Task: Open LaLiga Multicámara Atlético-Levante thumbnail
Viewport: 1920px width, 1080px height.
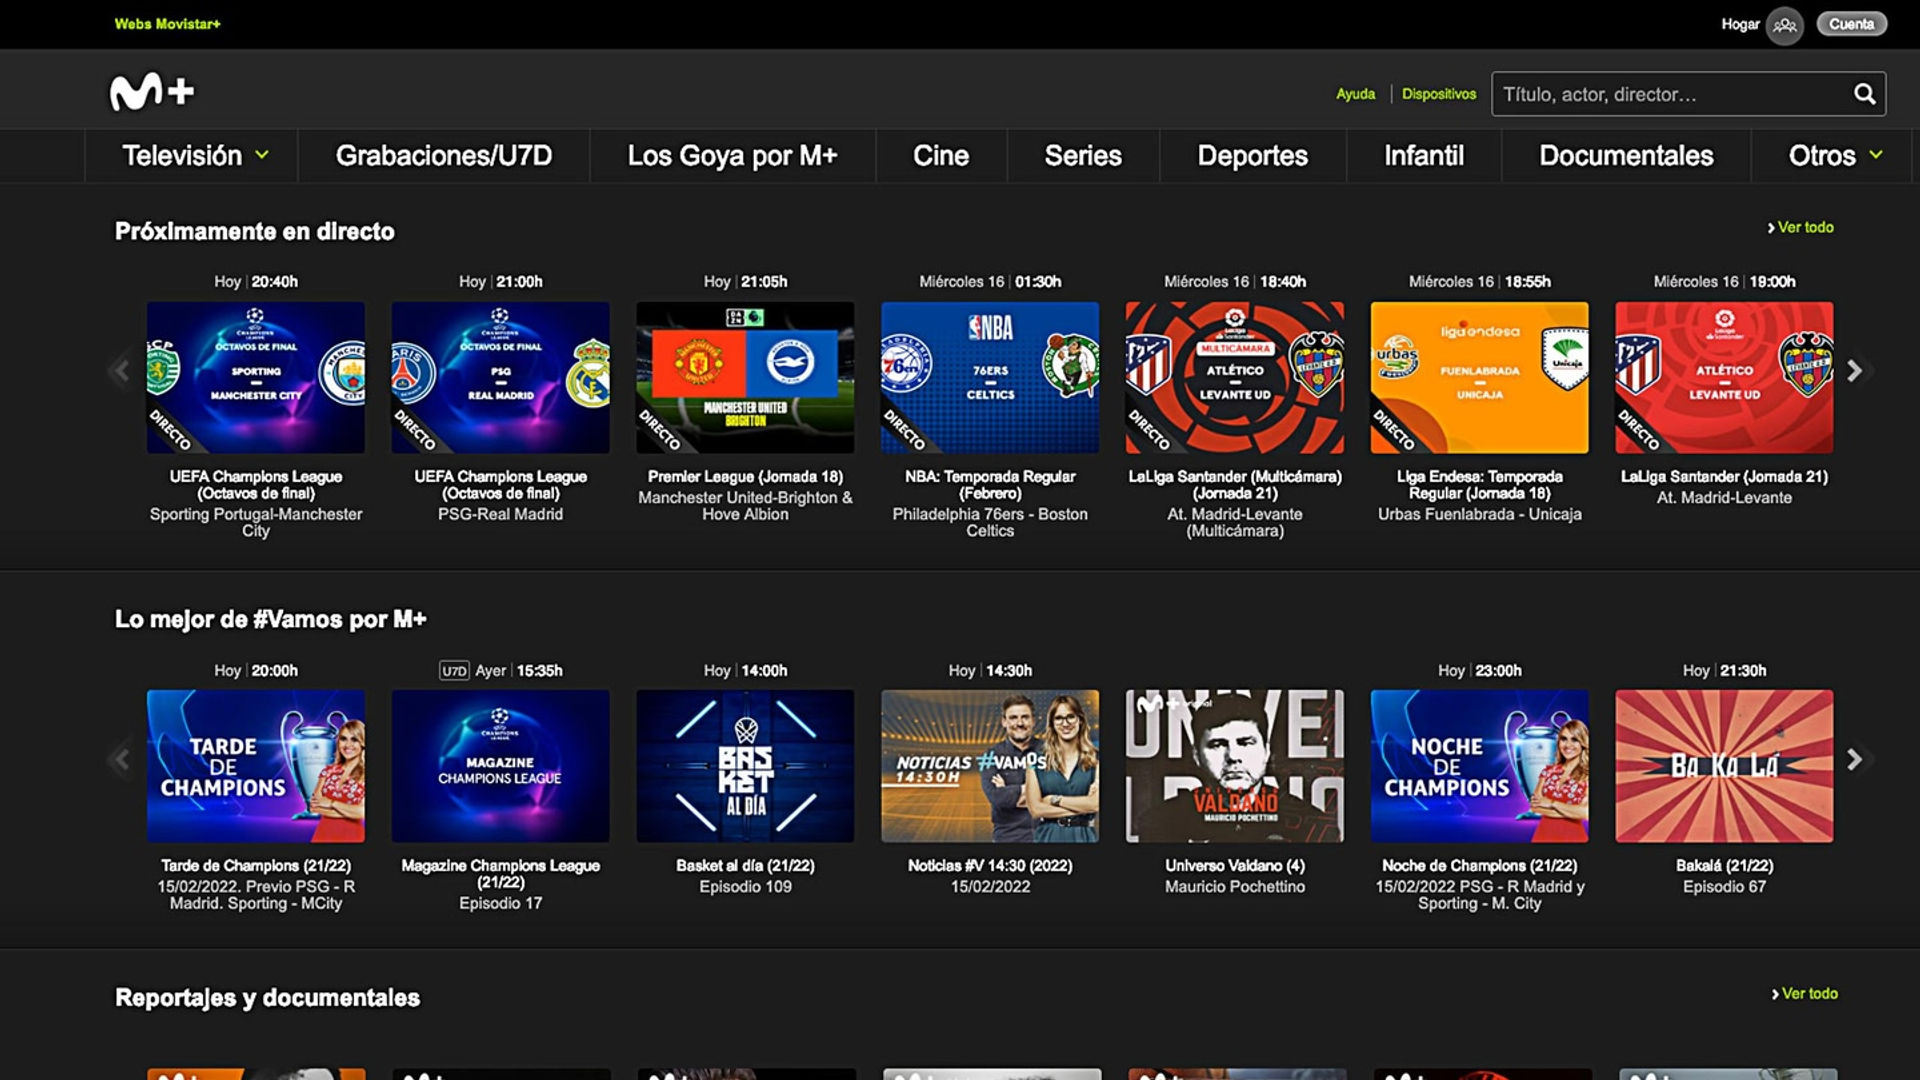Action: pyautogui.click(x=1235, y=378)
